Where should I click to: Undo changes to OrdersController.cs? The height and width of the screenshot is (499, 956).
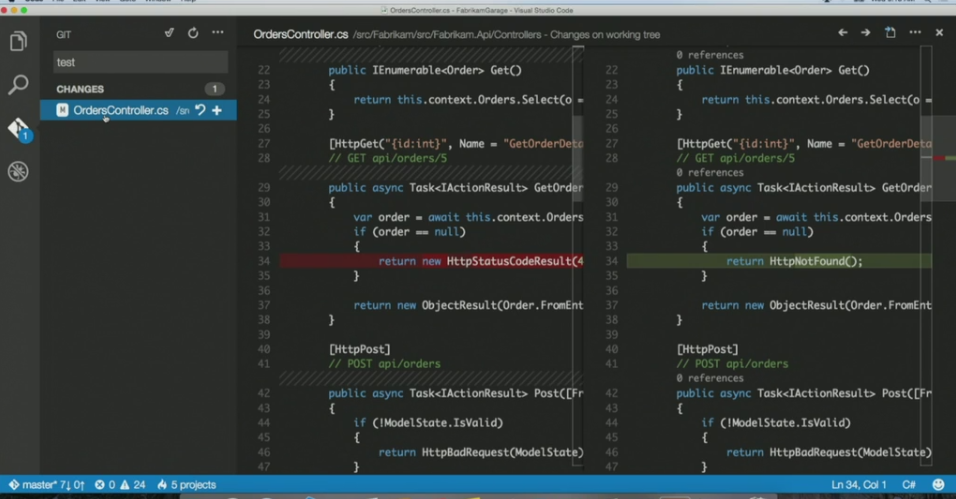click(200, 110)
